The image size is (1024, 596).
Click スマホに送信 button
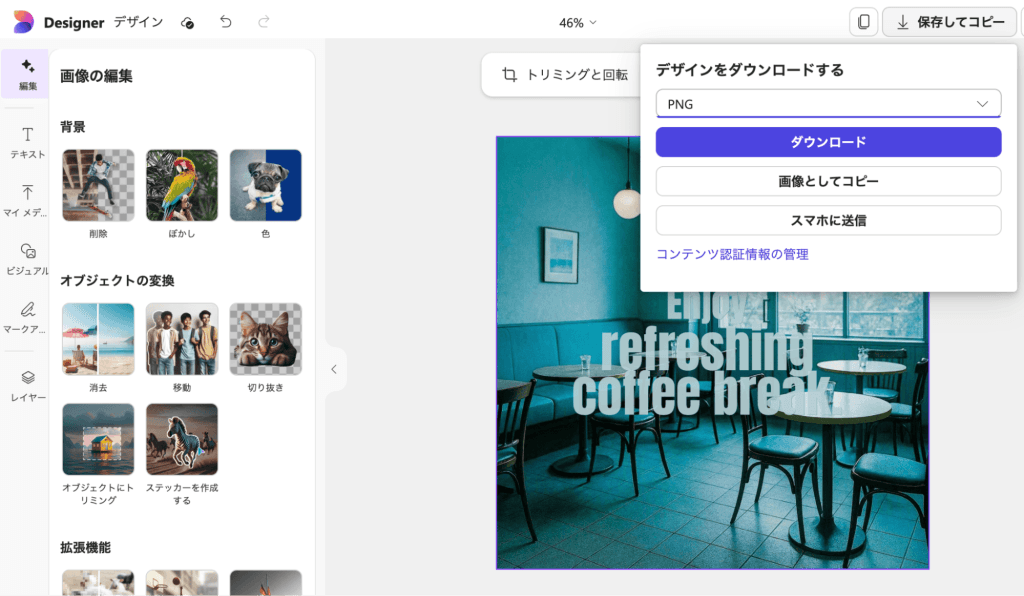pyautogui.click(x=828, y=220)
